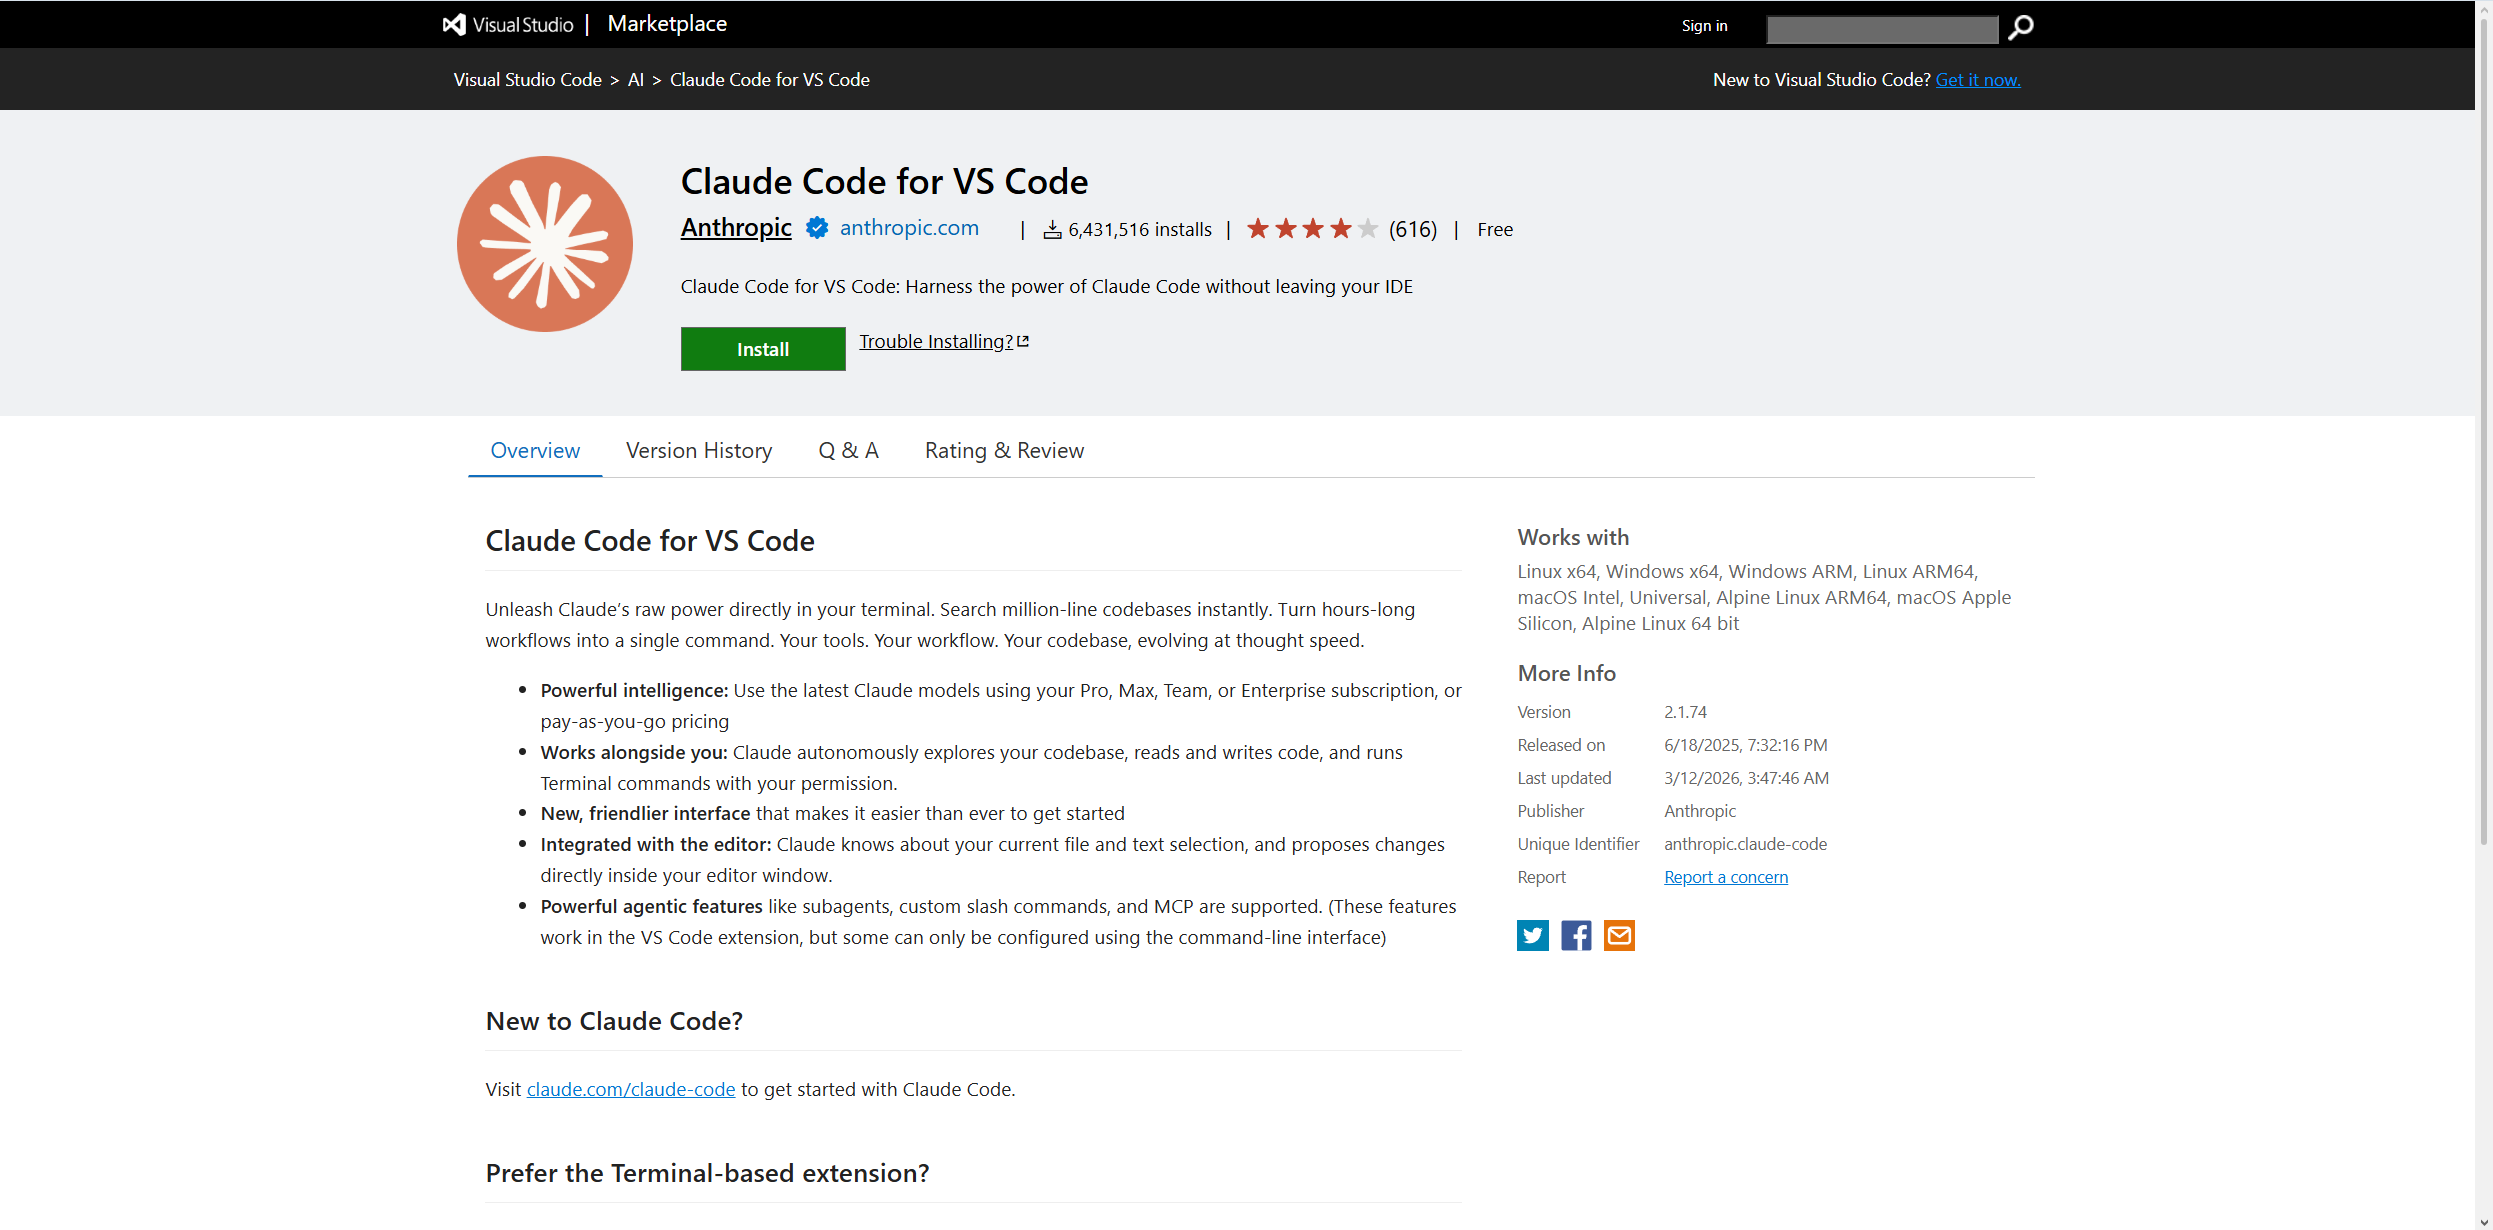Share the extension on Twitter

[x=1532, y=935]
